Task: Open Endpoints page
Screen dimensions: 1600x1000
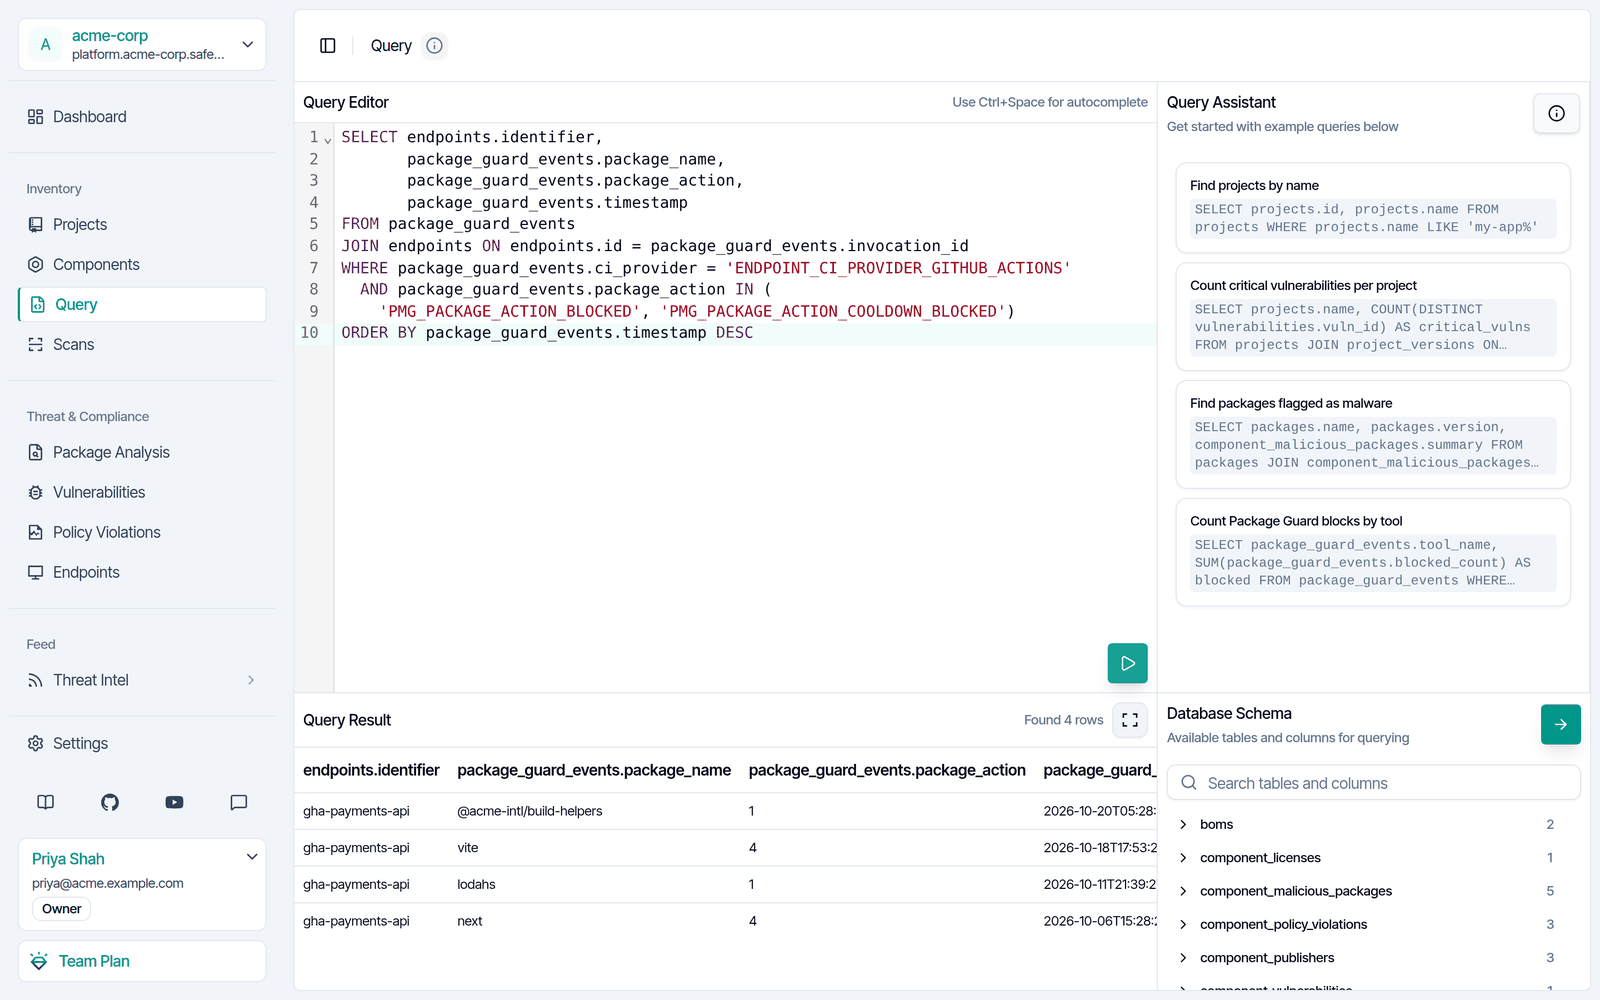Action: coord(142,573)
